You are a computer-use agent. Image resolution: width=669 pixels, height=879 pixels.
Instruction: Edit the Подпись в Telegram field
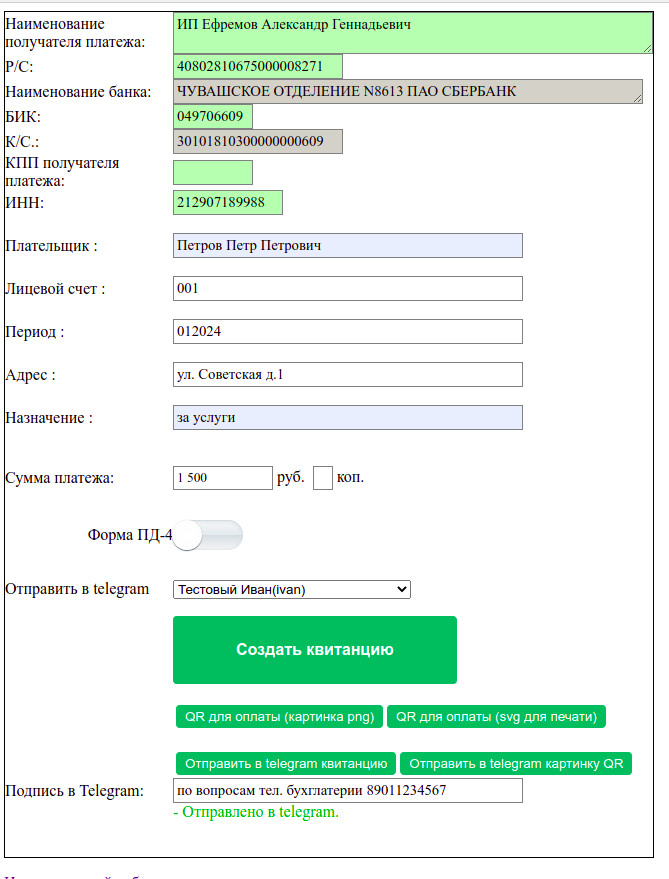coord(347,790)
